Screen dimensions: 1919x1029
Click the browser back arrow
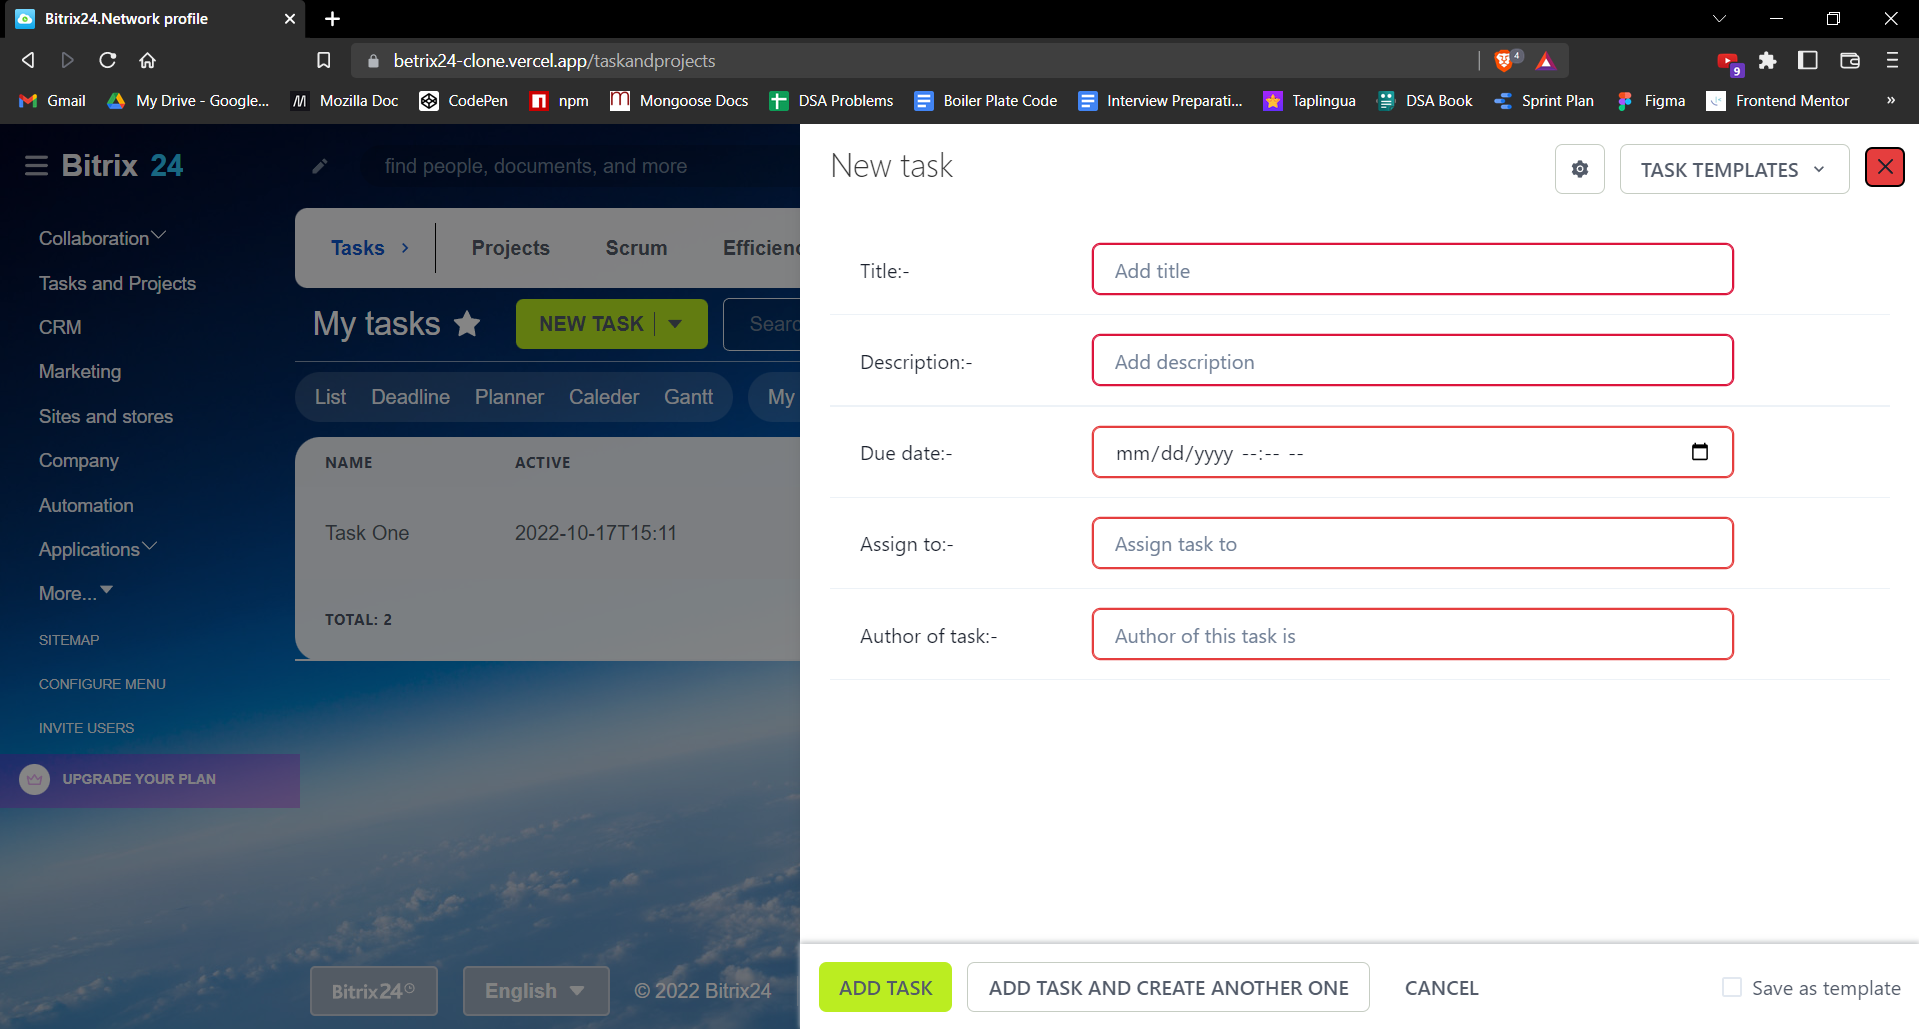28,60
